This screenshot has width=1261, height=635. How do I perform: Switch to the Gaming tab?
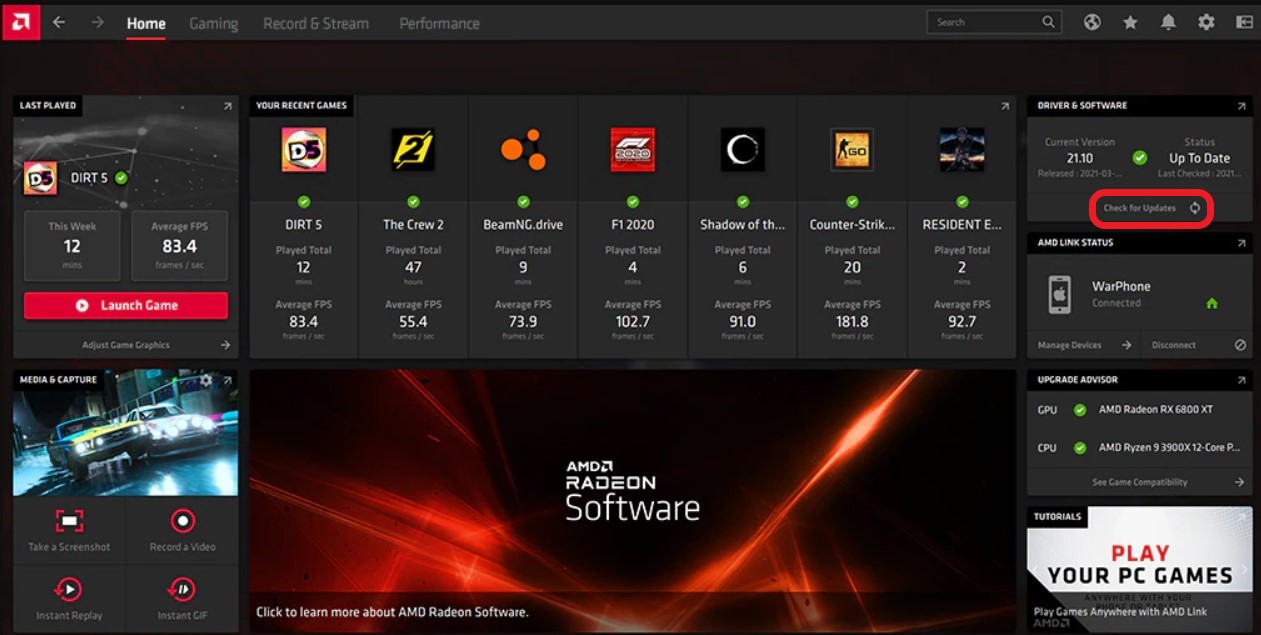pyautogui.click(x=214, y=23)
